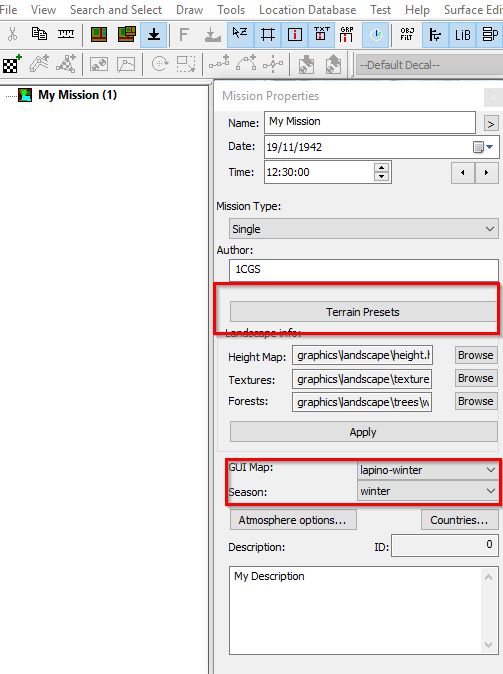Select My Mission (1) tree node

click(77, 95)
